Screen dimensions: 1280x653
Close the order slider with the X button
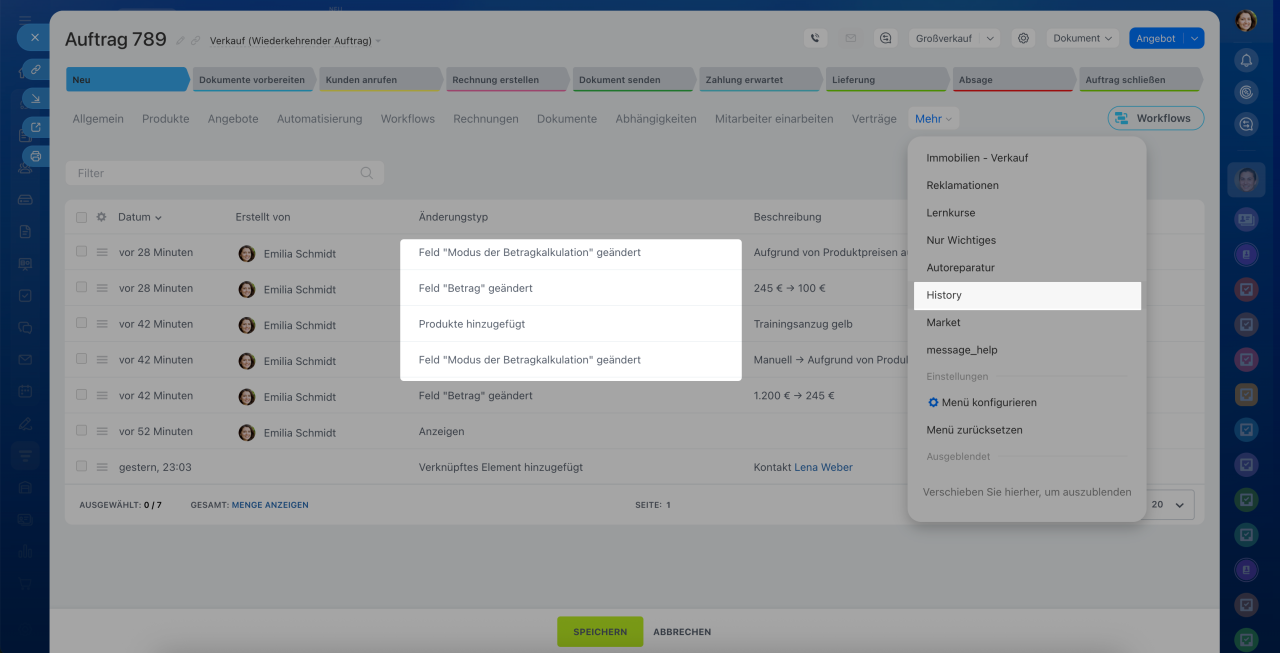[34, 38]
